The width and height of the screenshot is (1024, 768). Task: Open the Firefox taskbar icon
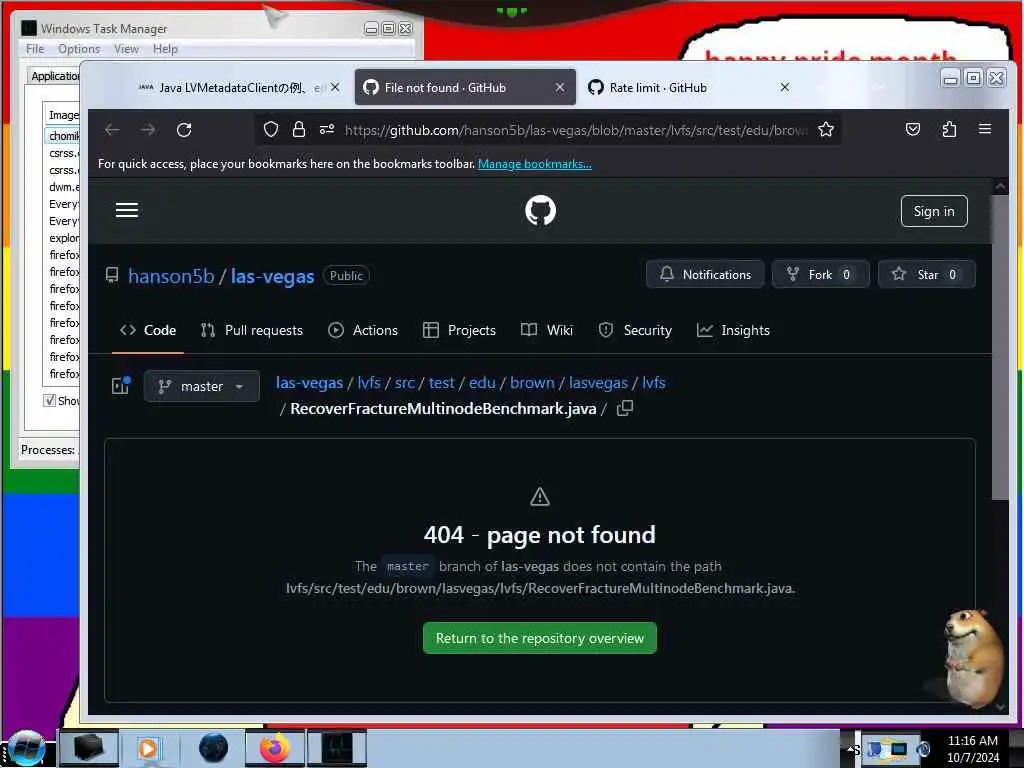click(275, 748)
